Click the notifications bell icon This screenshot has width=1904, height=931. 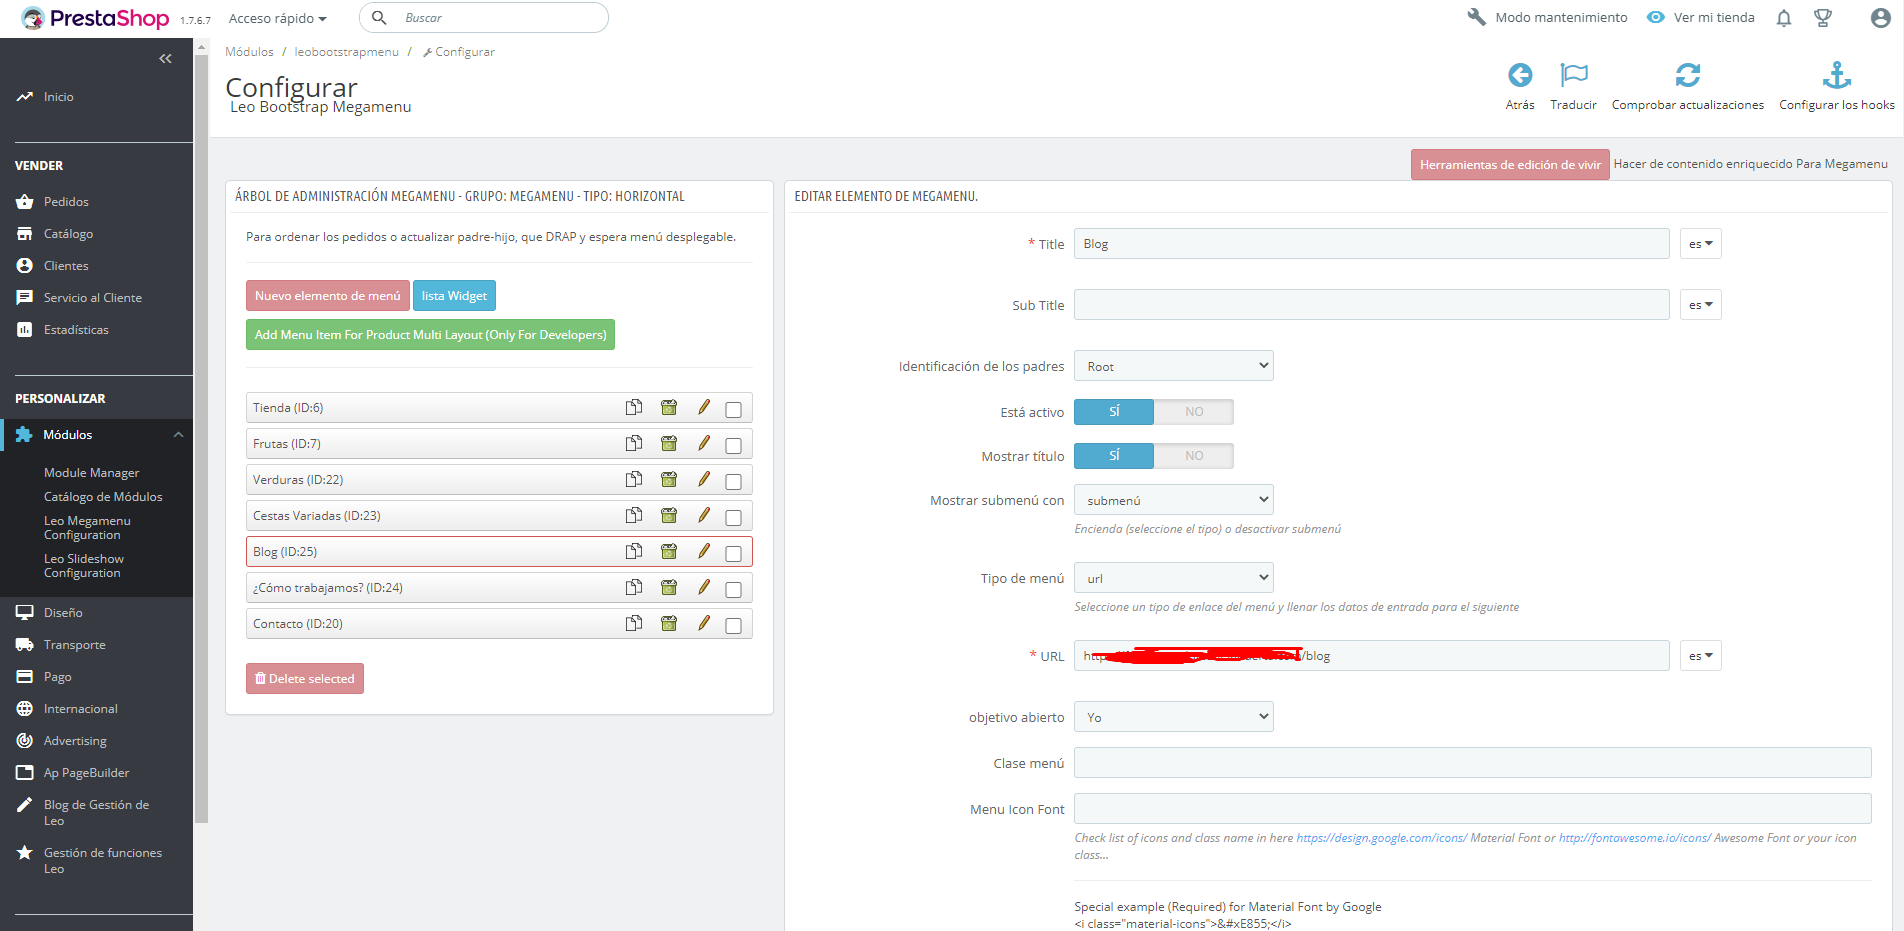(x=1784, y=18)
